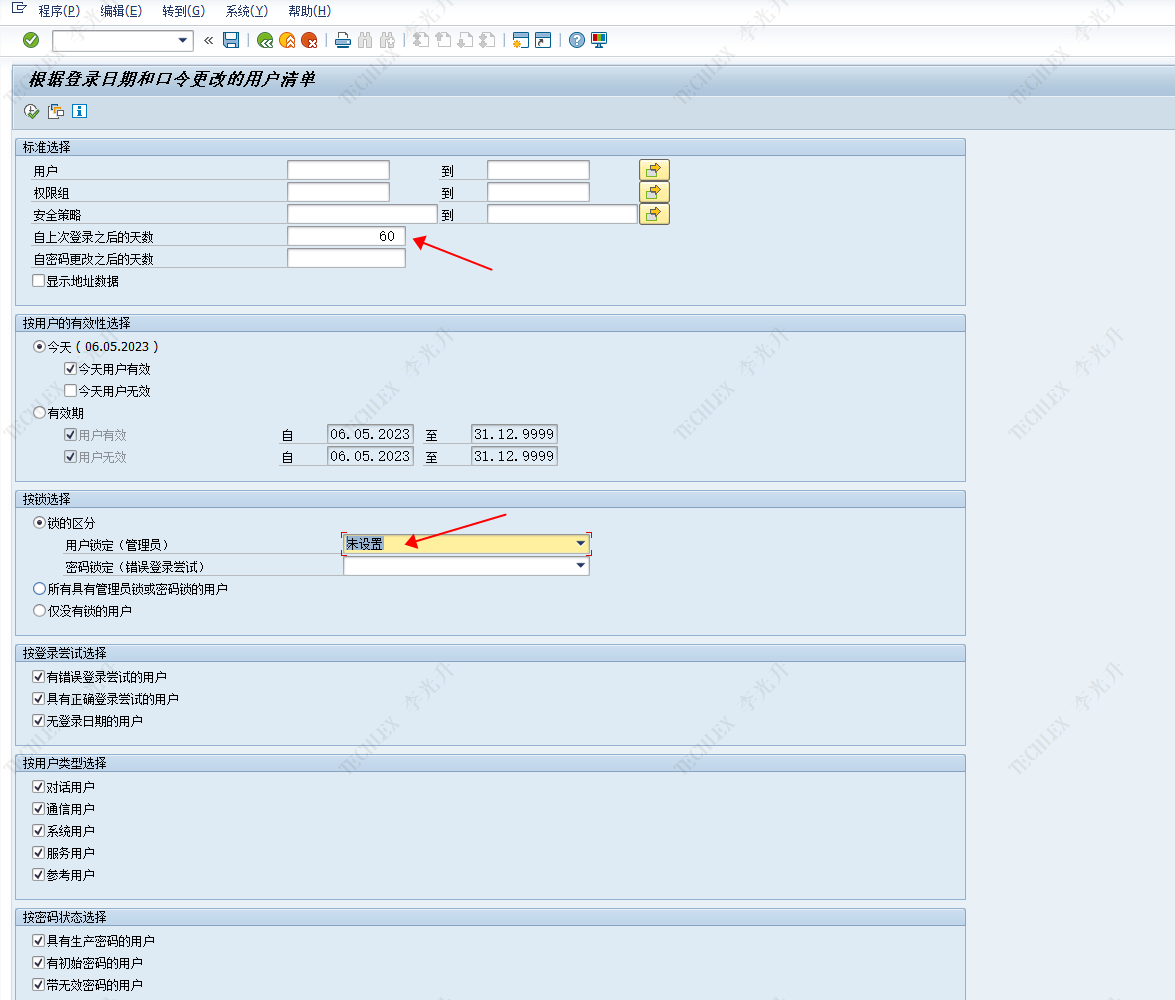
Task: Click the green Back arrow icon
Action: point(265,40)
